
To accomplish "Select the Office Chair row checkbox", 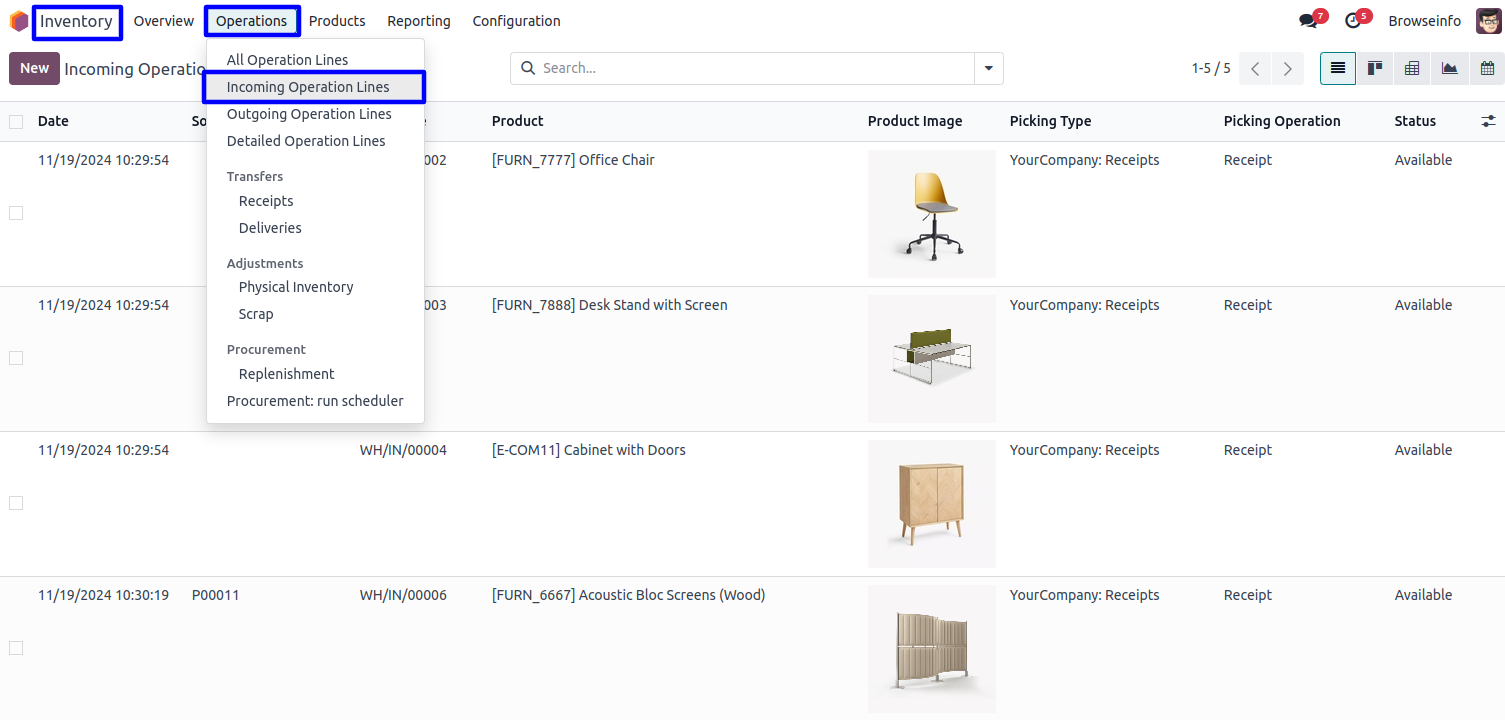I will pos(16,213).
